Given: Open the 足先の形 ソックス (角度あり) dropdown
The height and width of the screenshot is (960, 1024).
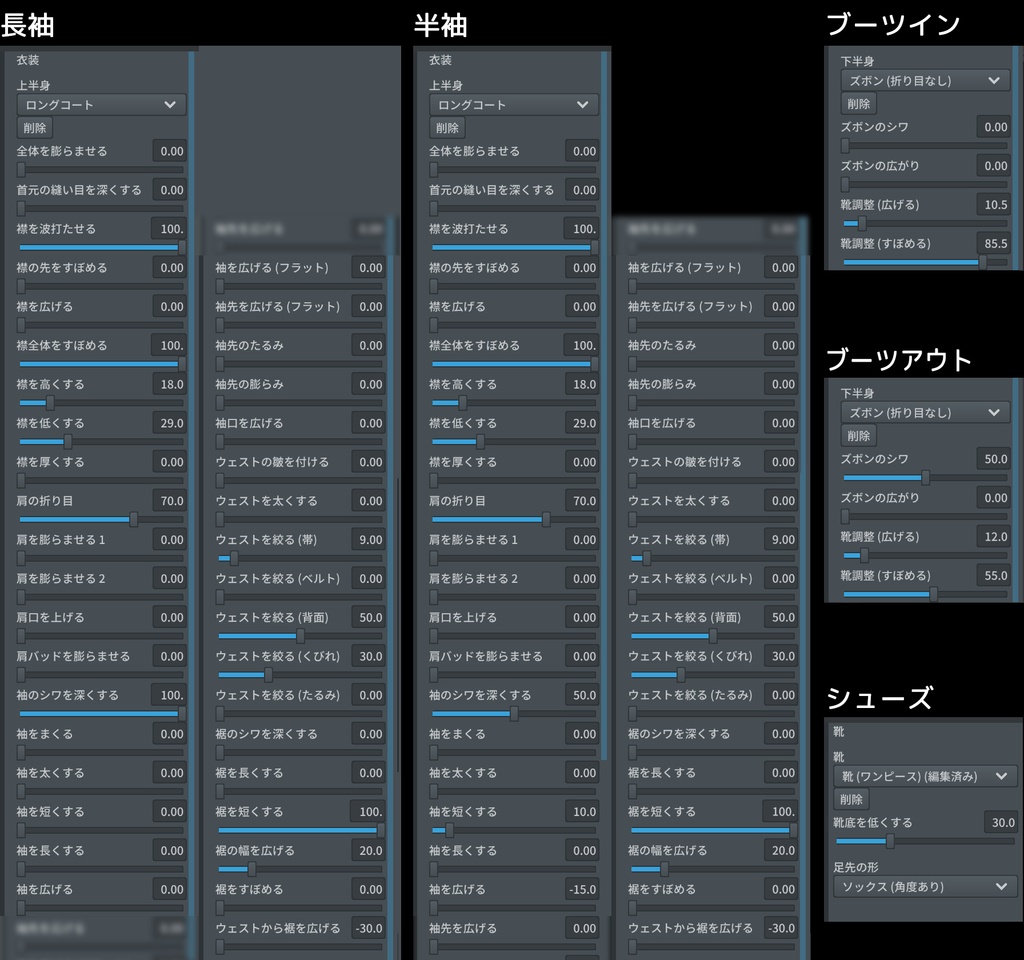Looking at the screenshot, I should coord(922,887).
